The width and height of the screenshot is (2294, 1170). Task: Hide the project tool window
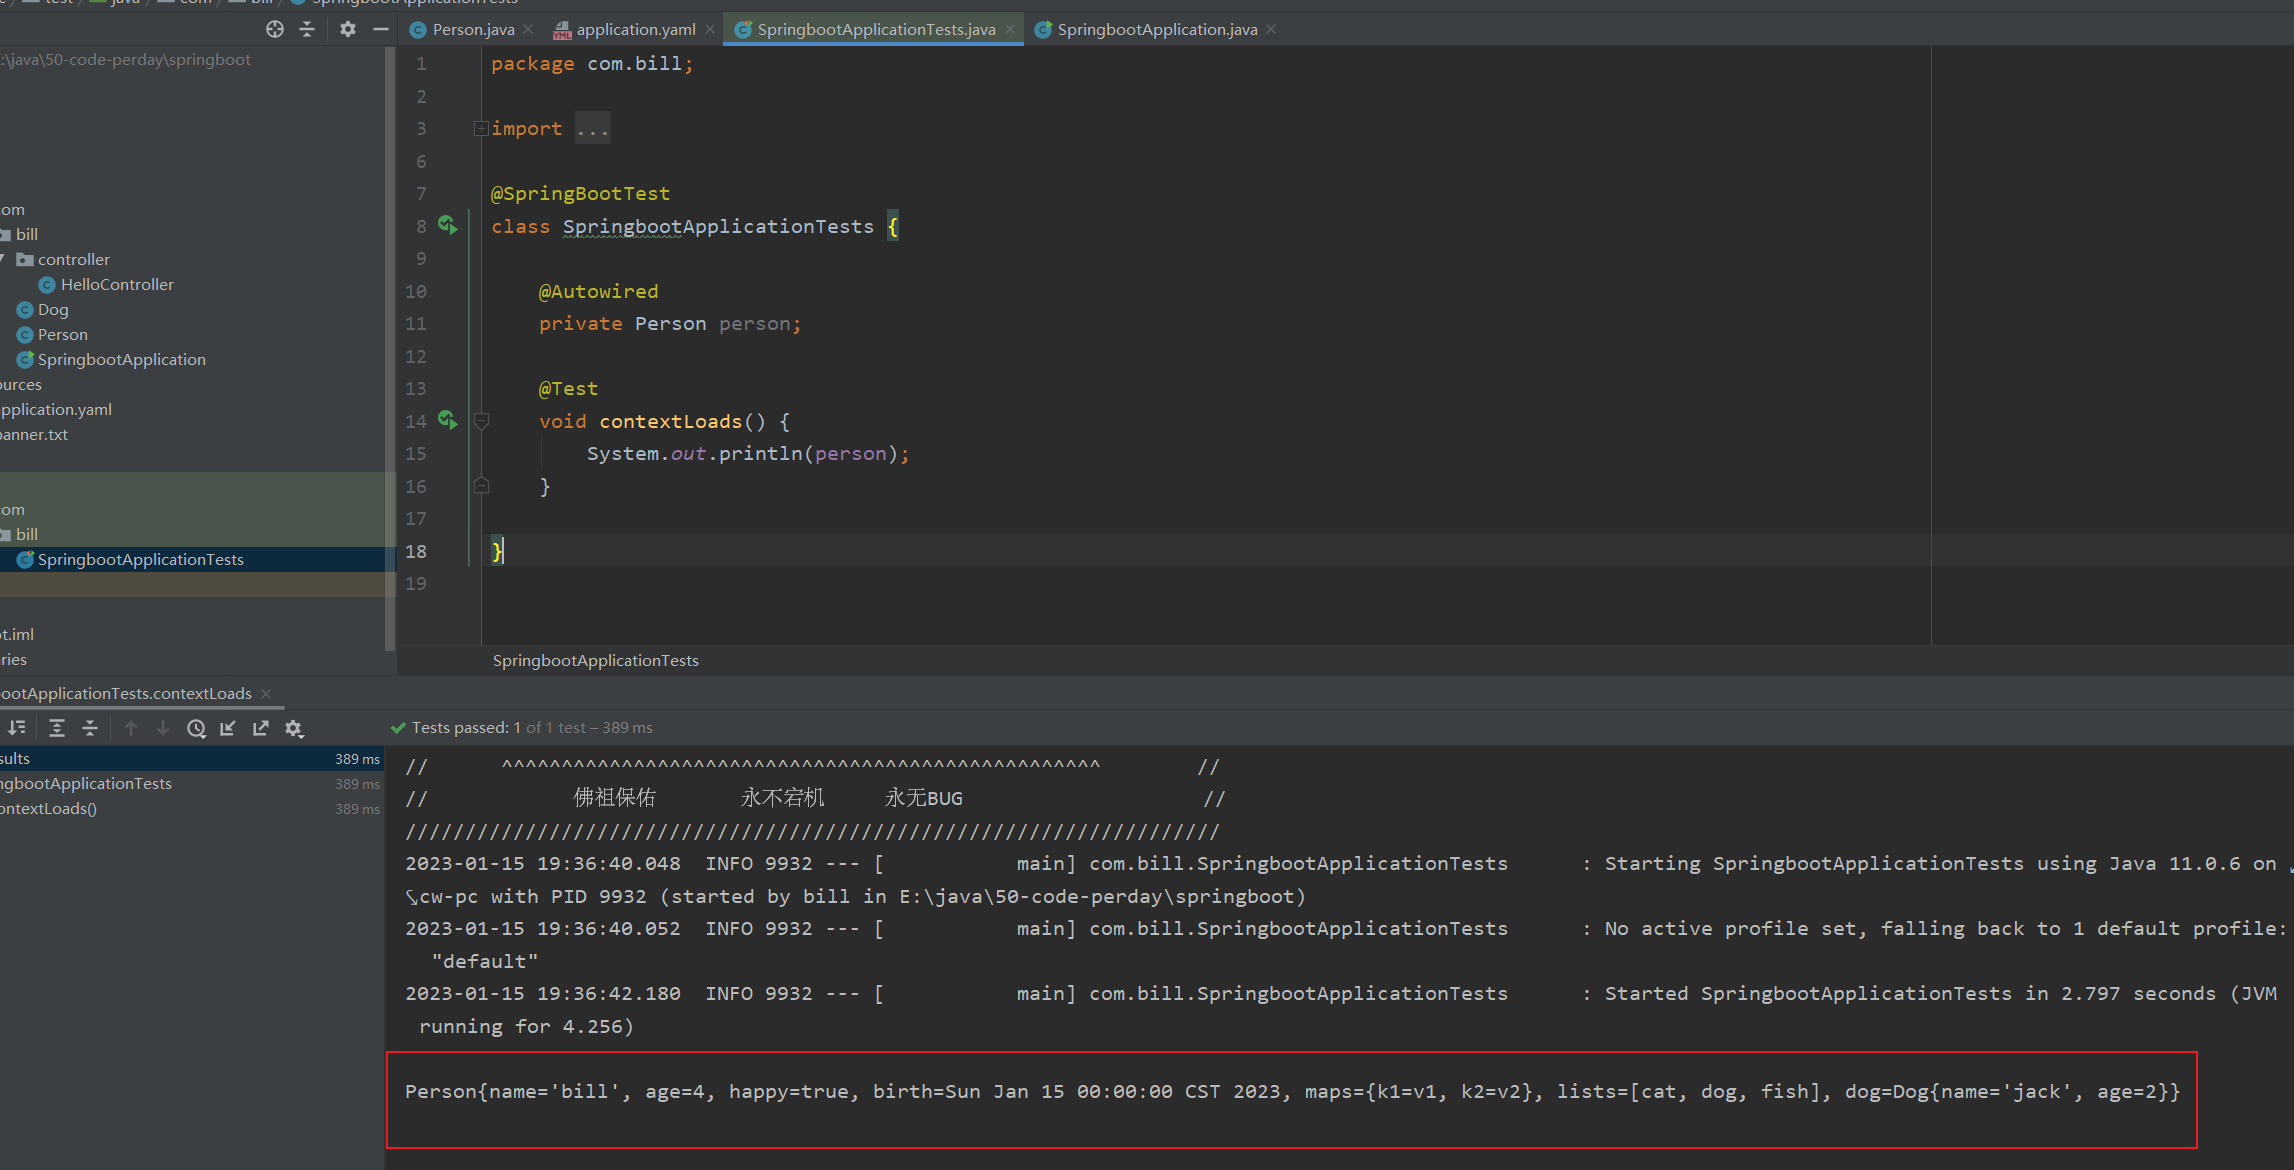tap(380, 29)
